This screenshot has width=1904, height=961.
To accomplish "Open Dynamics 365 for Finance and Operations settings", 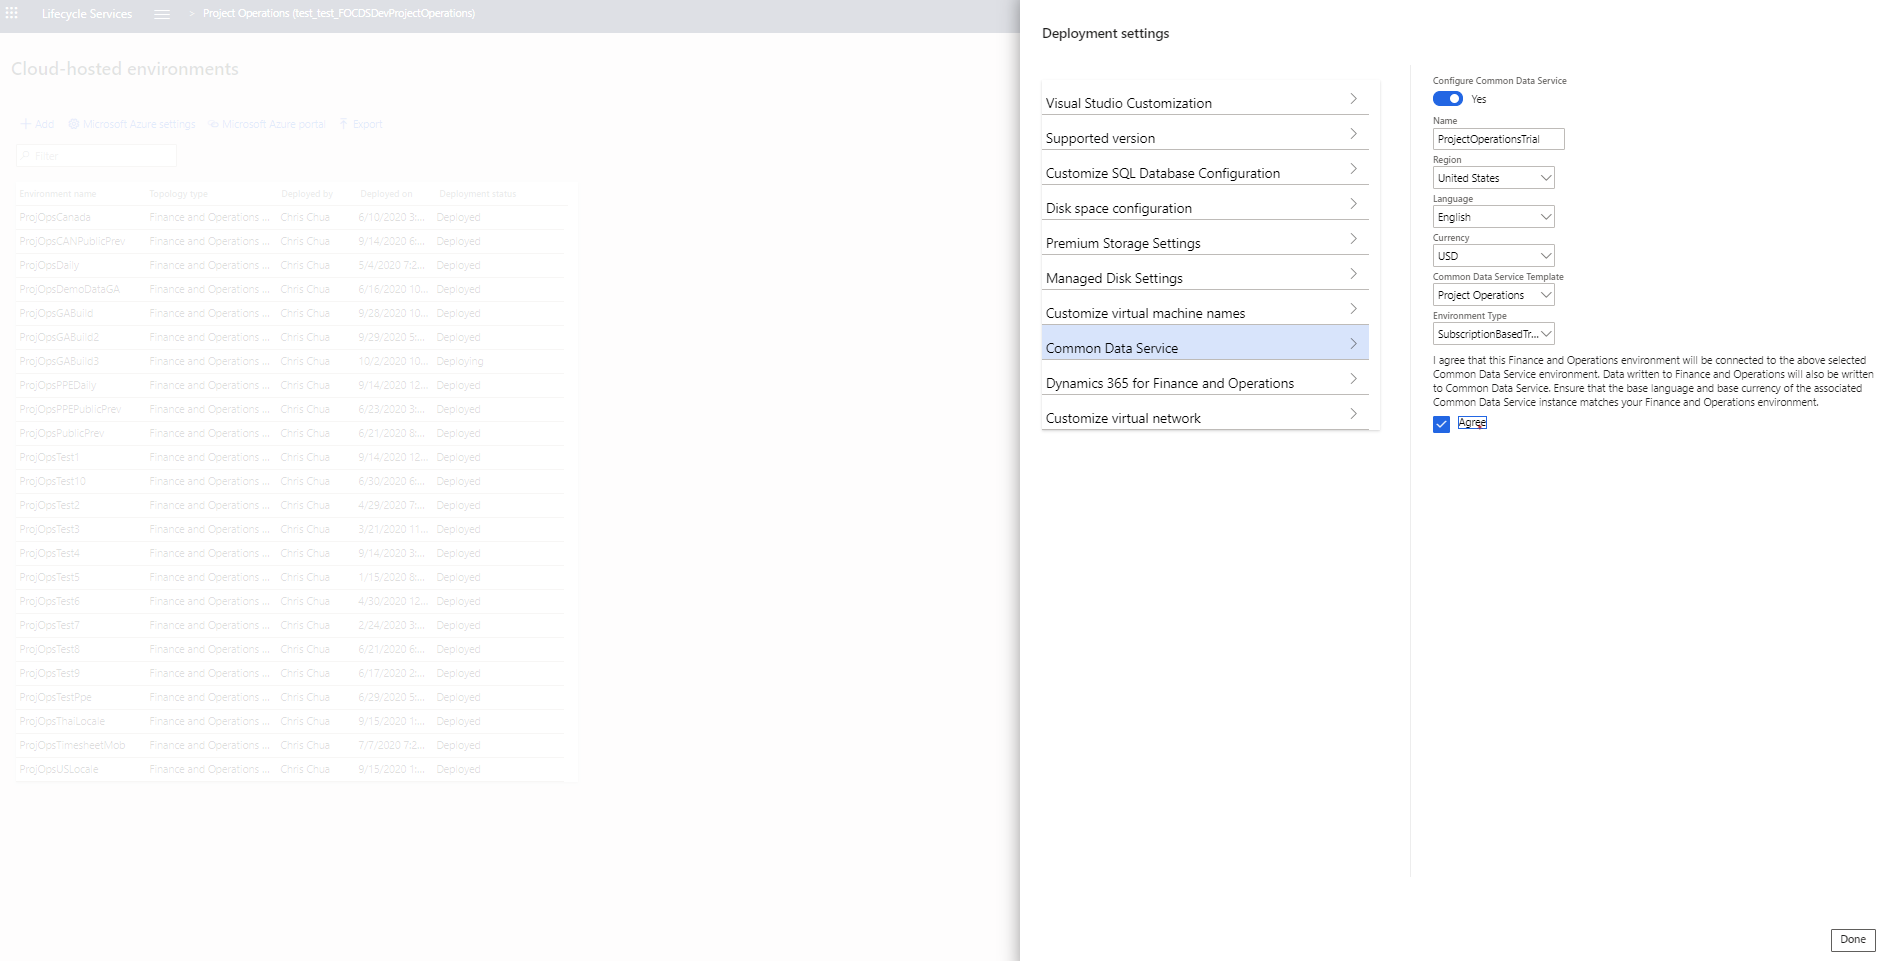I will [x=1205, y=378].
